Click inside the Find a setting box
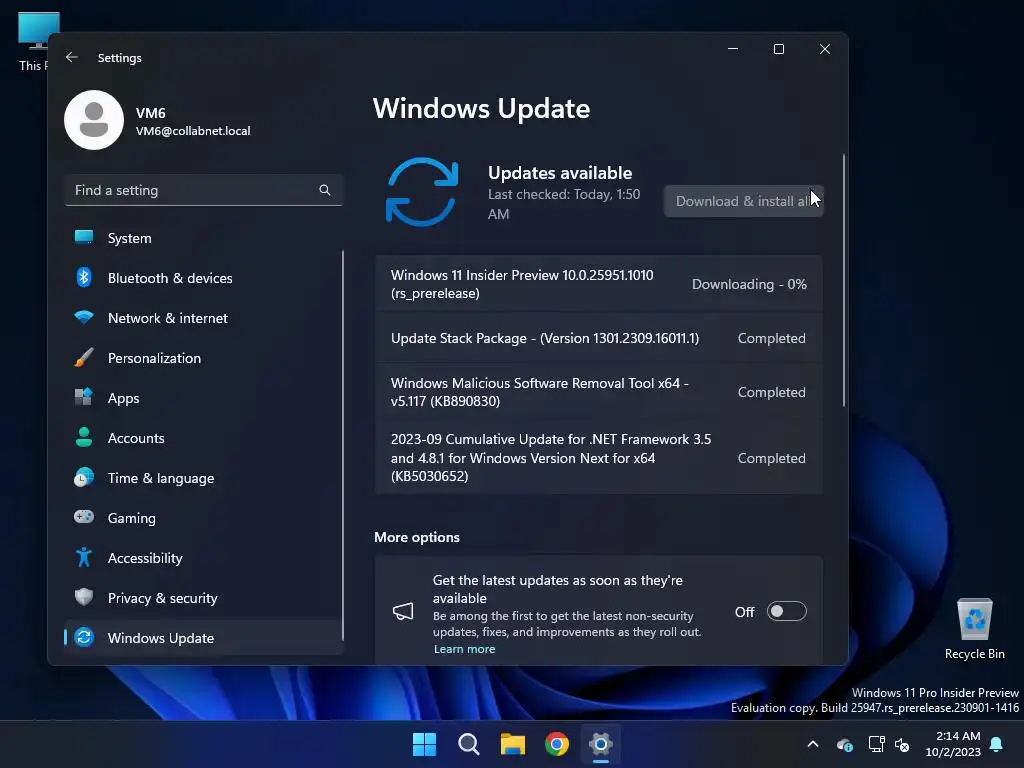 [203, 190]
